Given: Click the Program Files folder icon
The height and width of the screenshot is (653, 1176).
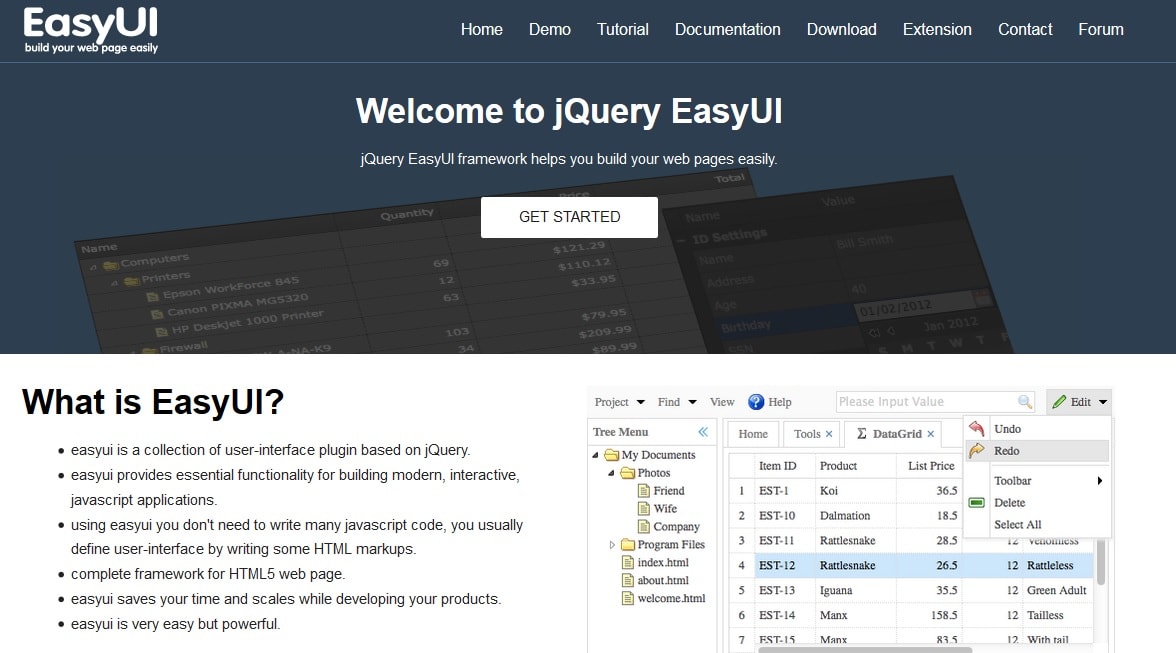Looking at the screenshot, I should 628,545.
